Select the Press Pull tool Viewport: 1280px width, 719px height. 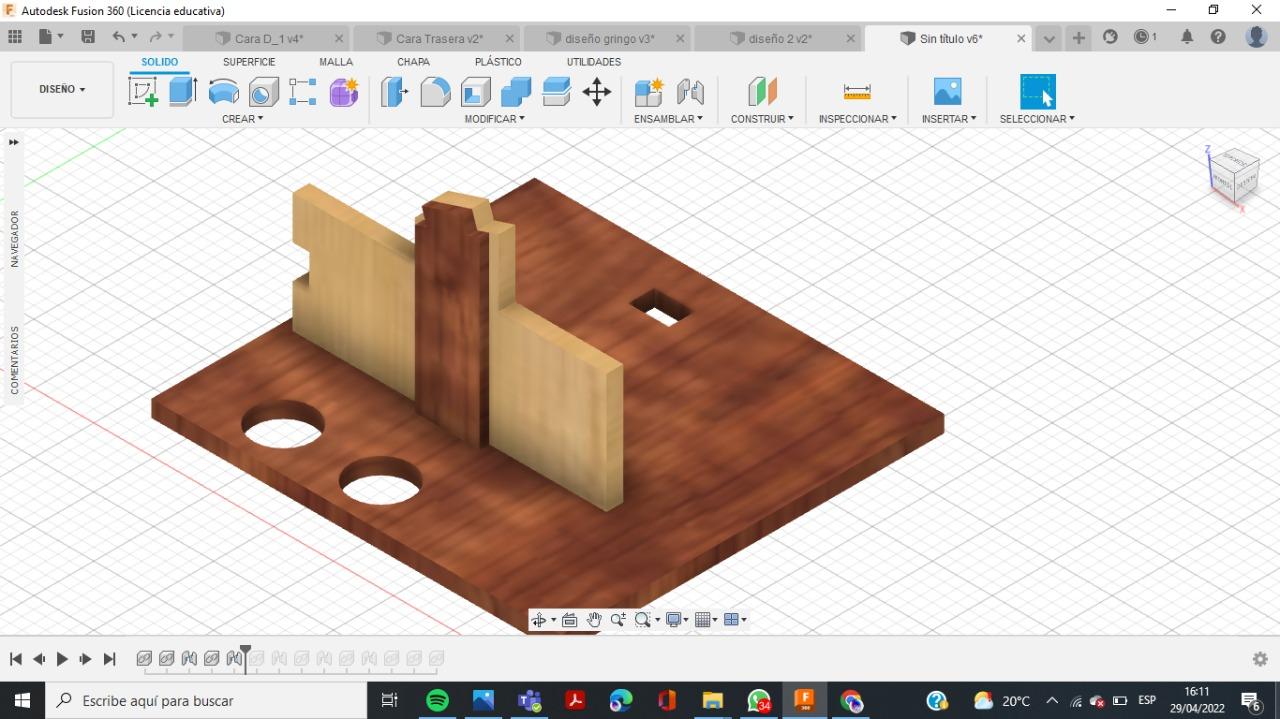click(x=395, y=92)
